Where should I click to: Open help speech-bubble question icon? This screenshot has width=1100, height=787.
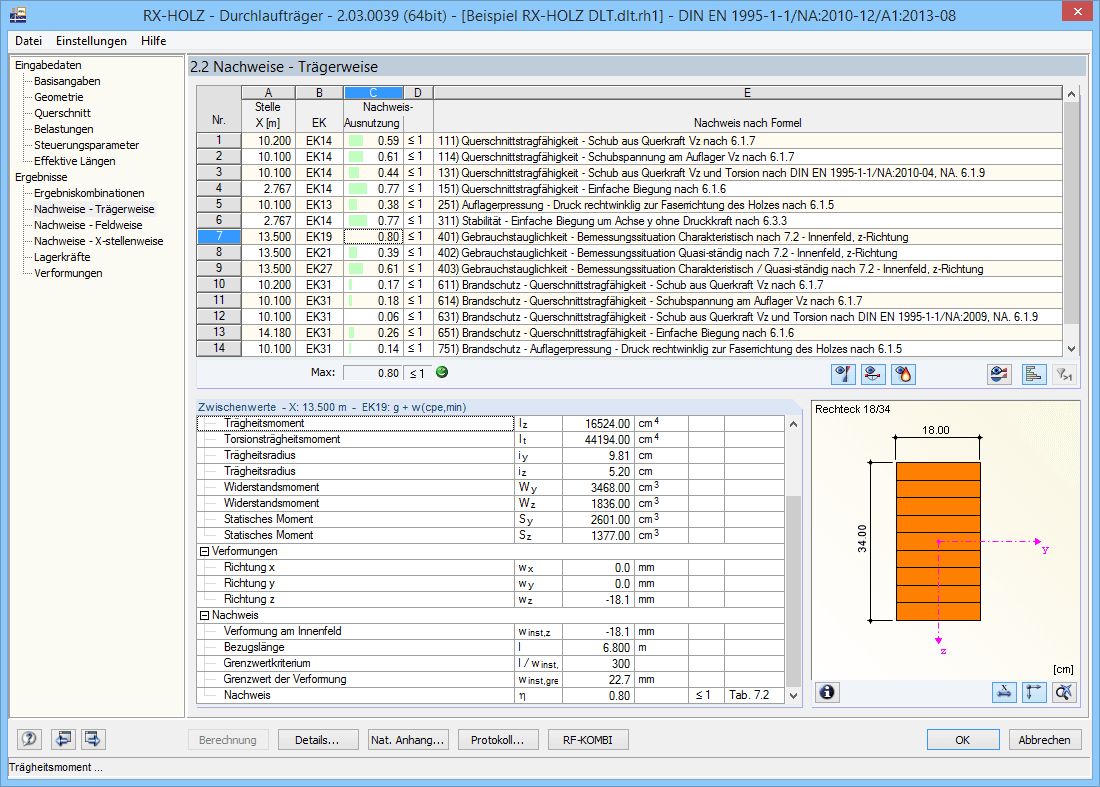click(29, 739)
